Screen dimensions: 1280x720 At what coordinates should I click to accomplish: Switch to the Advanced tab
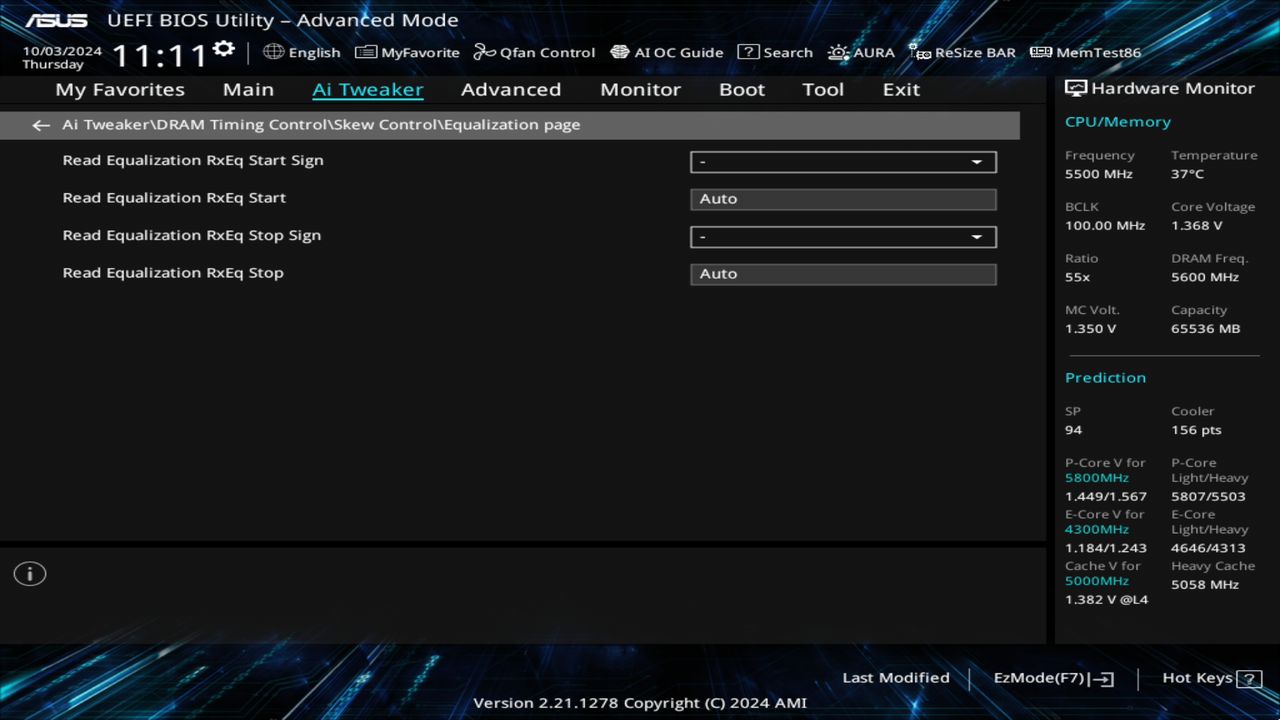tap(510, 89)
